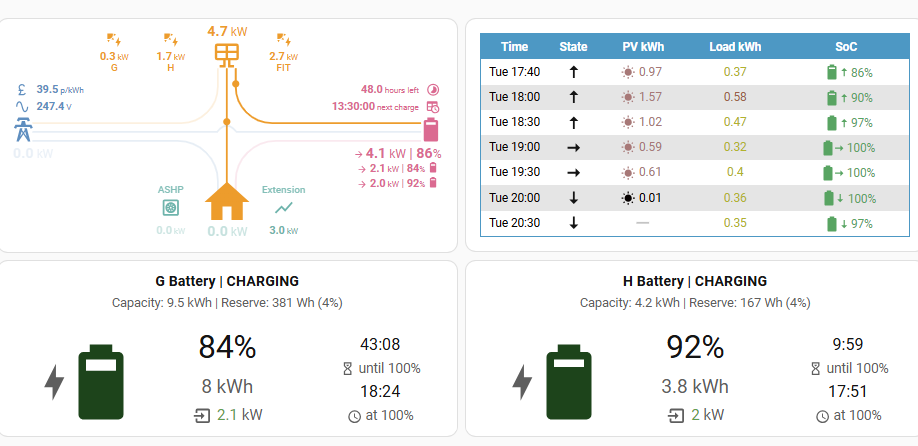The image size is (918, 446).
Task: Click the pound currency tariff icon
Action: [21, 89]
